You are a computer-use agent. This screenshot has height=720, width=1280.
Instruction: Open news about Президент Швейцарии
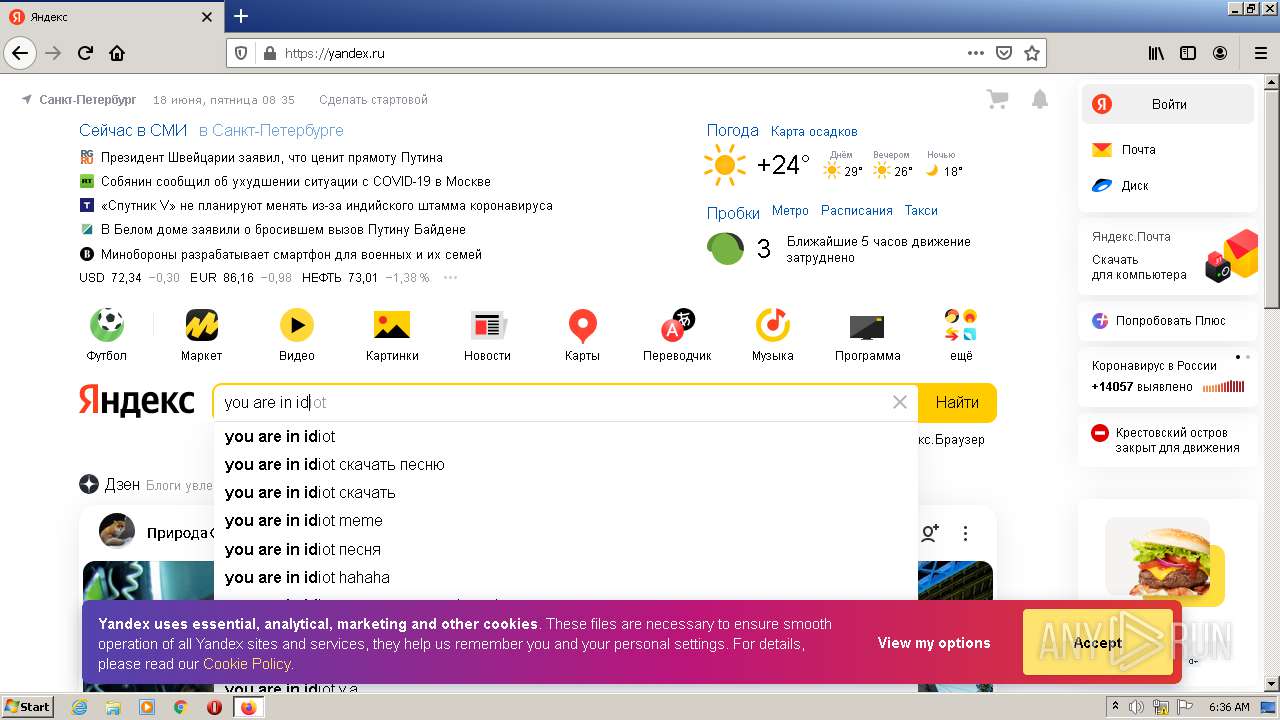pyautogui.click(x=272, y=157)
